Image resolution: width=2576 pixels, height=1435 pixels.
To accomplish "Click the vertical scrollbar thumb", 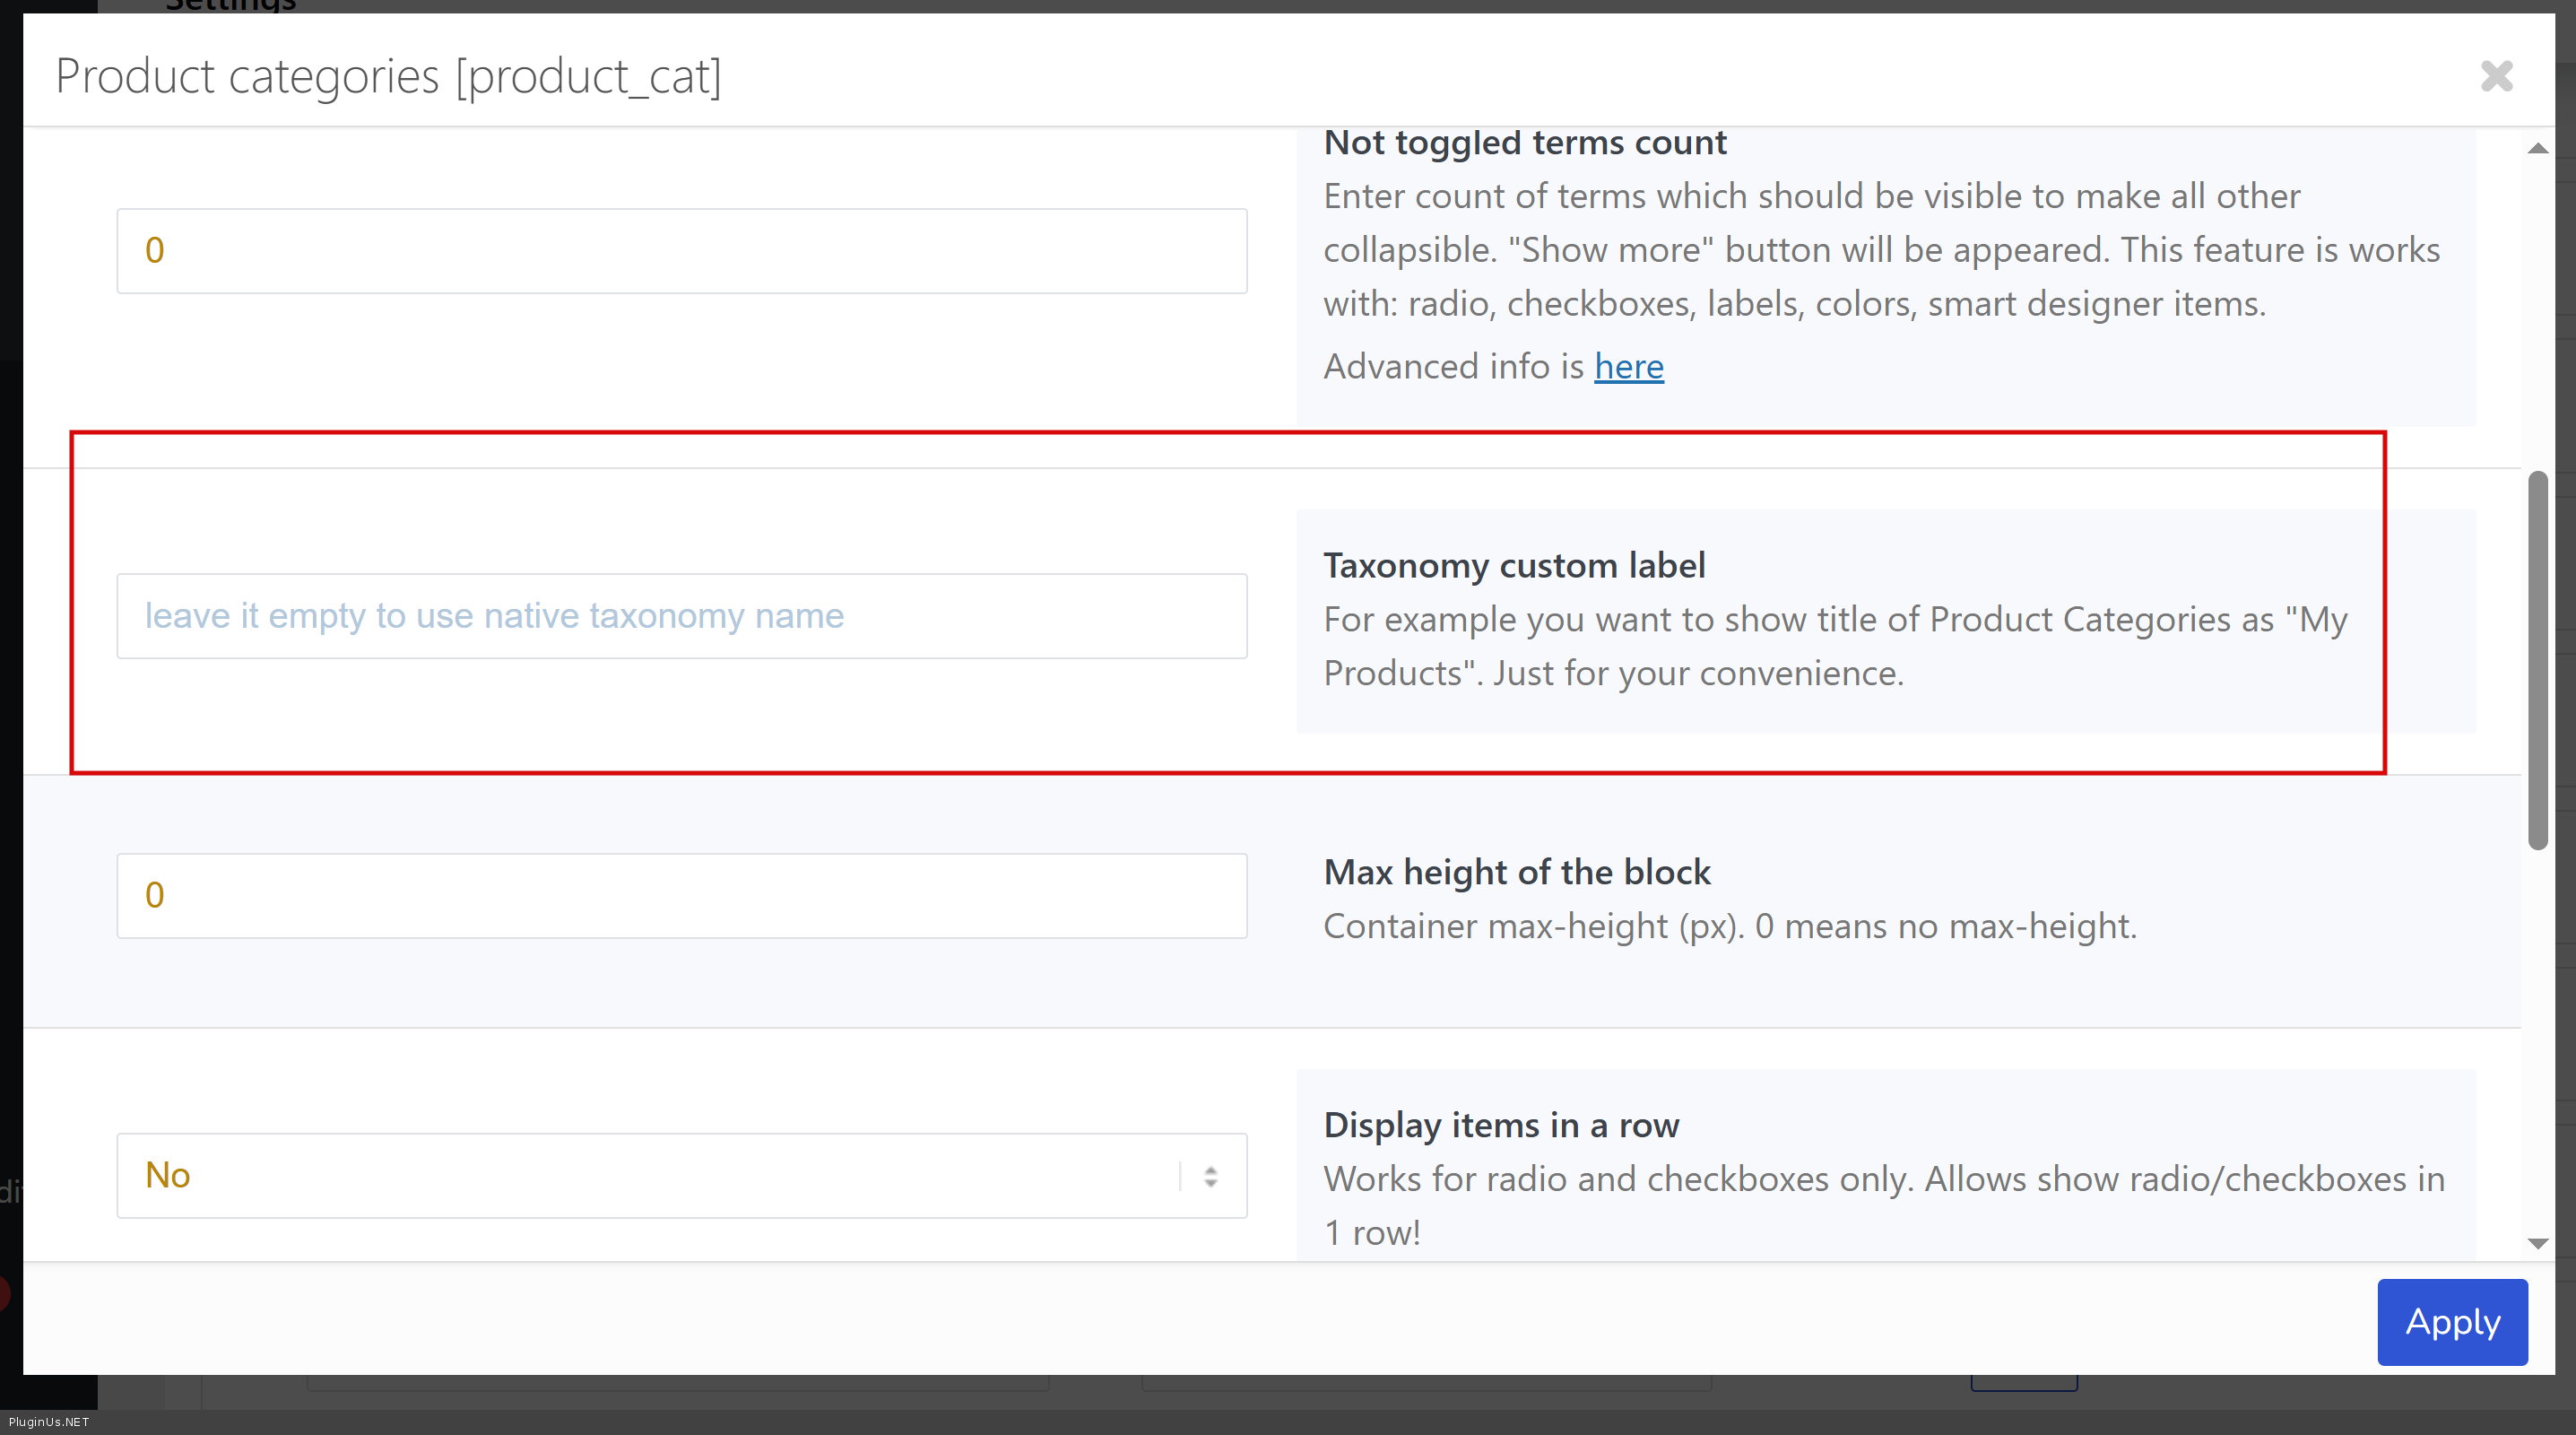I will (x=2537, y=660).
